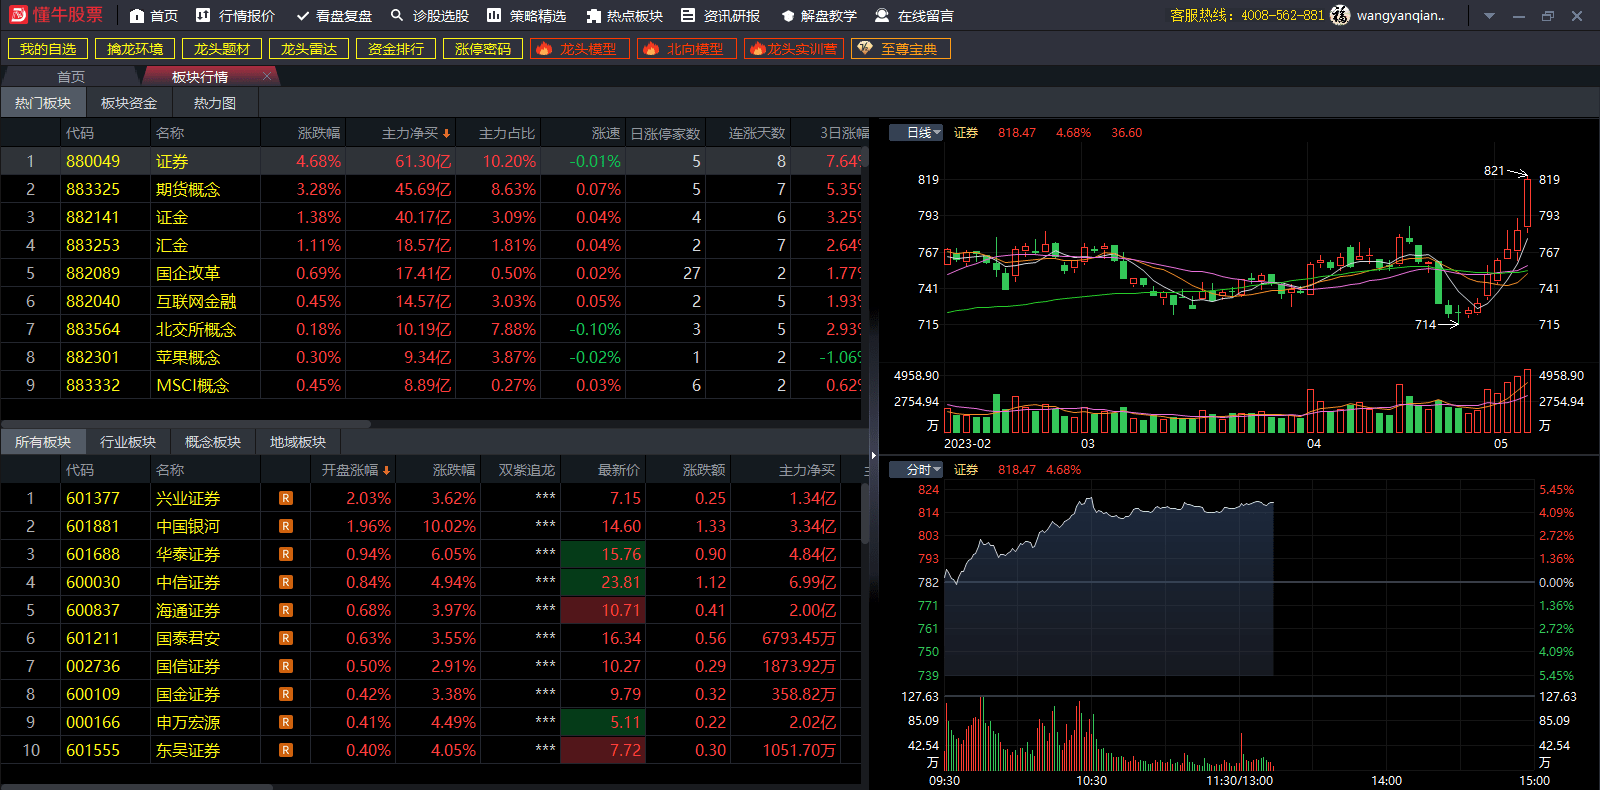Click the bottom horizontal scrollbar of stock list

point(136,786)
